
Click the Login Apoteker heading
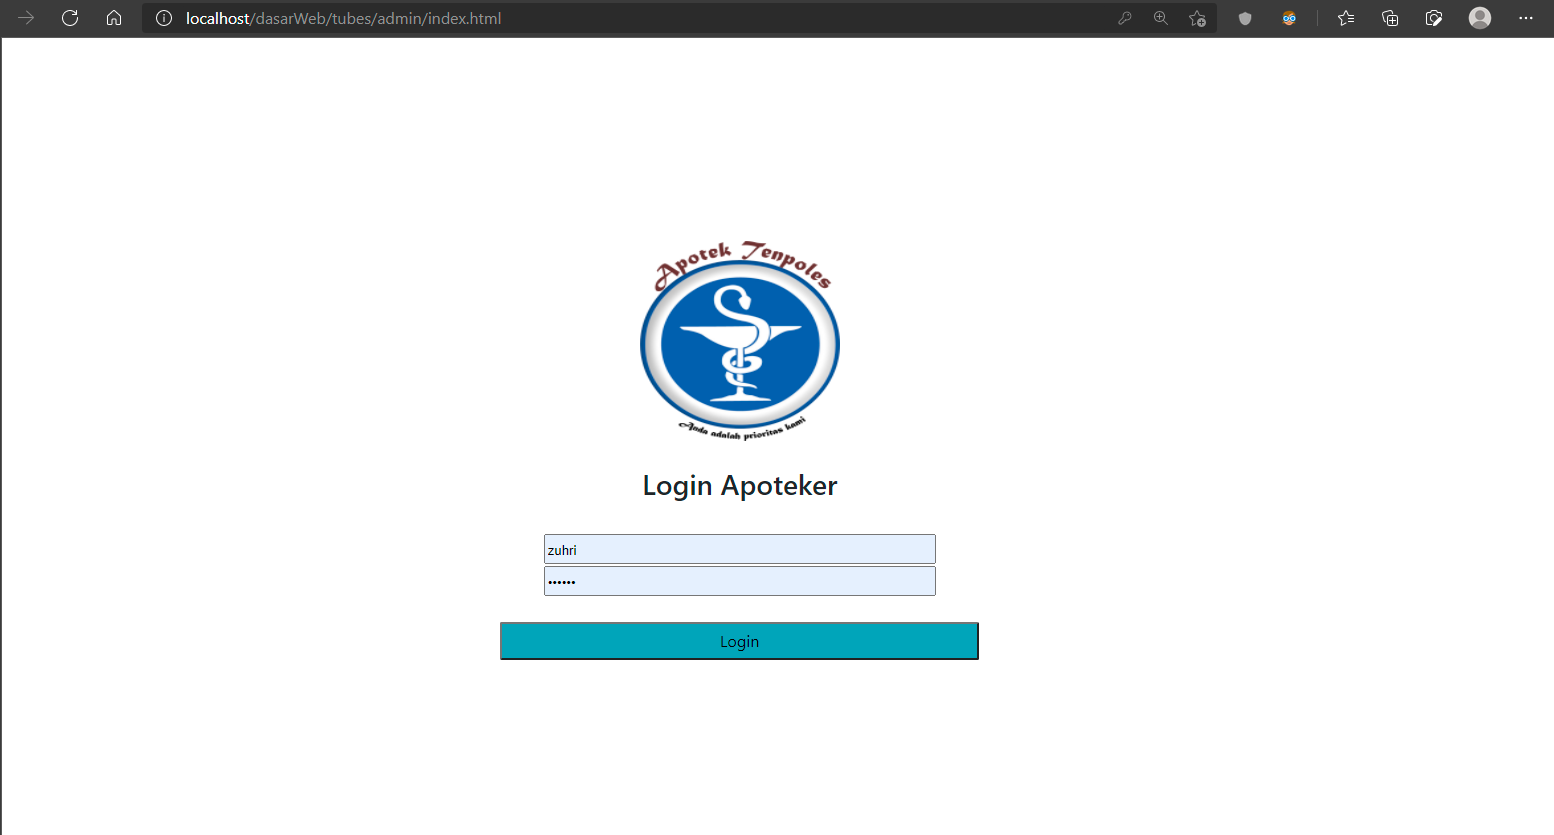click(740, 486)
